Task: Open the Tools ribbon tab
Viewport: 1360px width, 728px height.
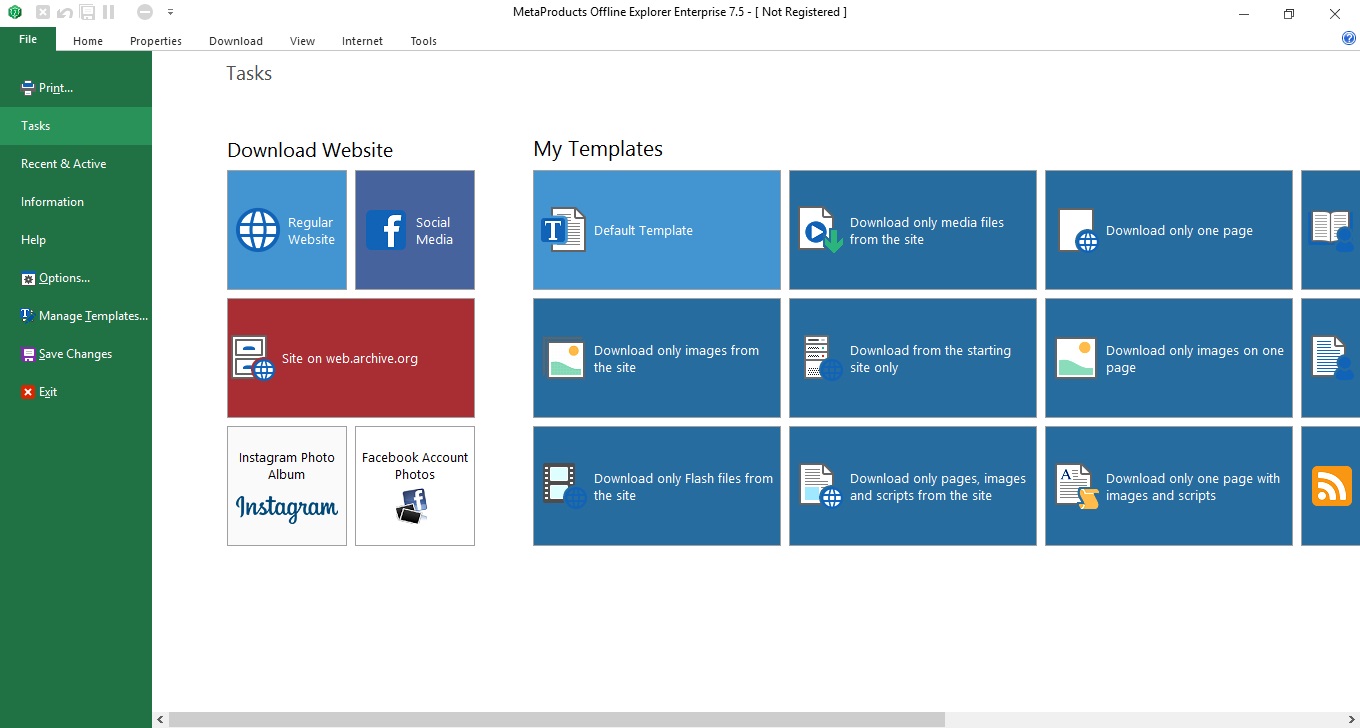Action: (x=424, y=41)
